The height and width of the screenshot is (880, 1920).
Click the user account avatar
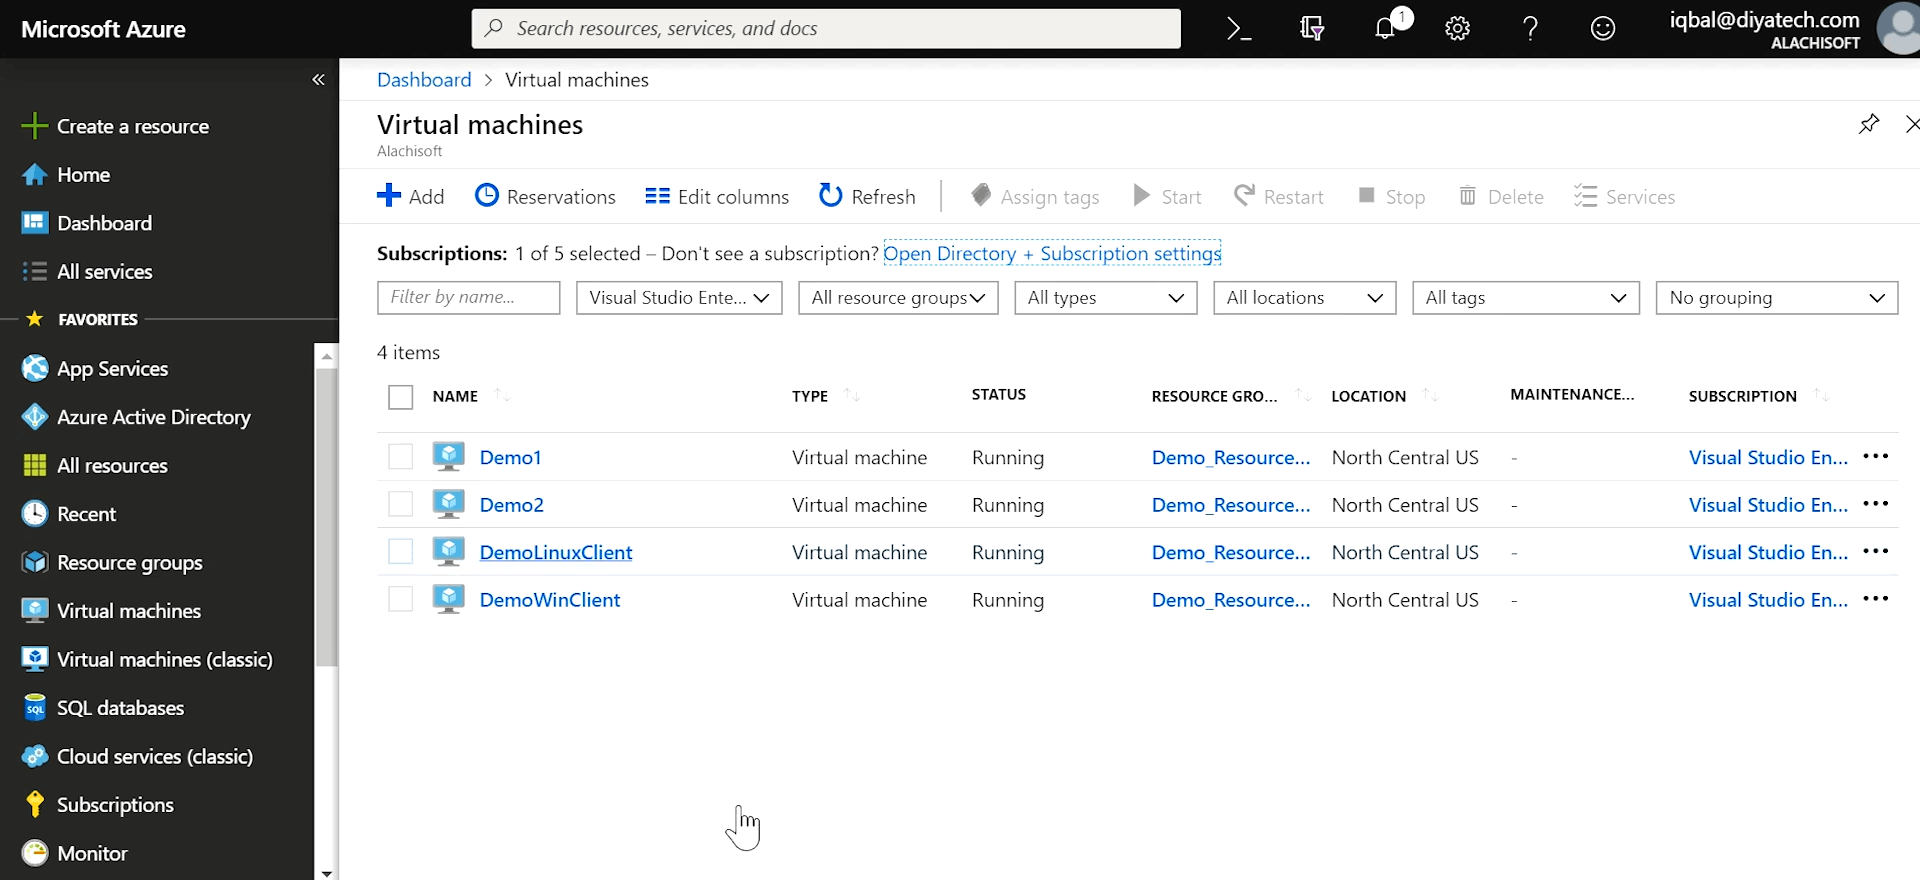[x=1898, y=28]
